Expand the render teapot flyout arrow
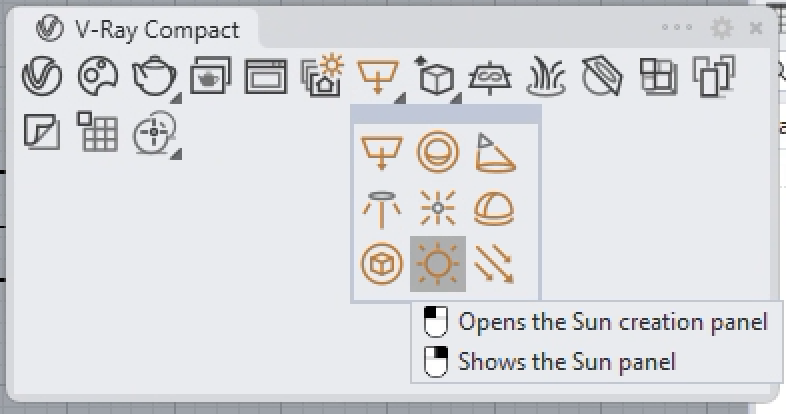786x414 pixels. 176,98
